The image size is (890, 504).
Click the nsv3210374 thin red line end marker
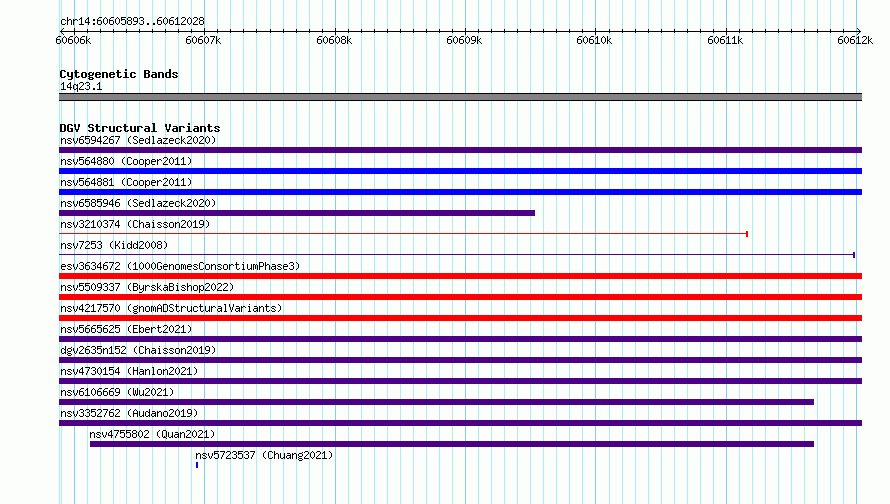click(747, 234)
